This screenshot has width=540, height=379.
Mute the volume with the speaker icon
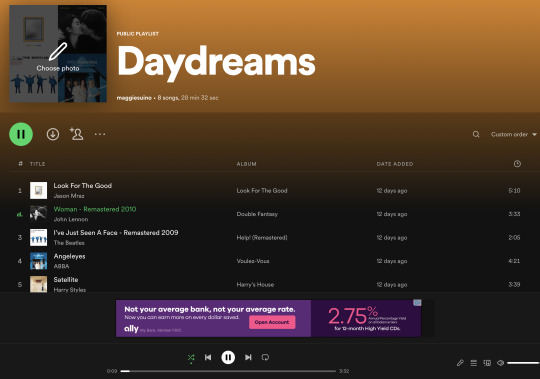[500, 363]
